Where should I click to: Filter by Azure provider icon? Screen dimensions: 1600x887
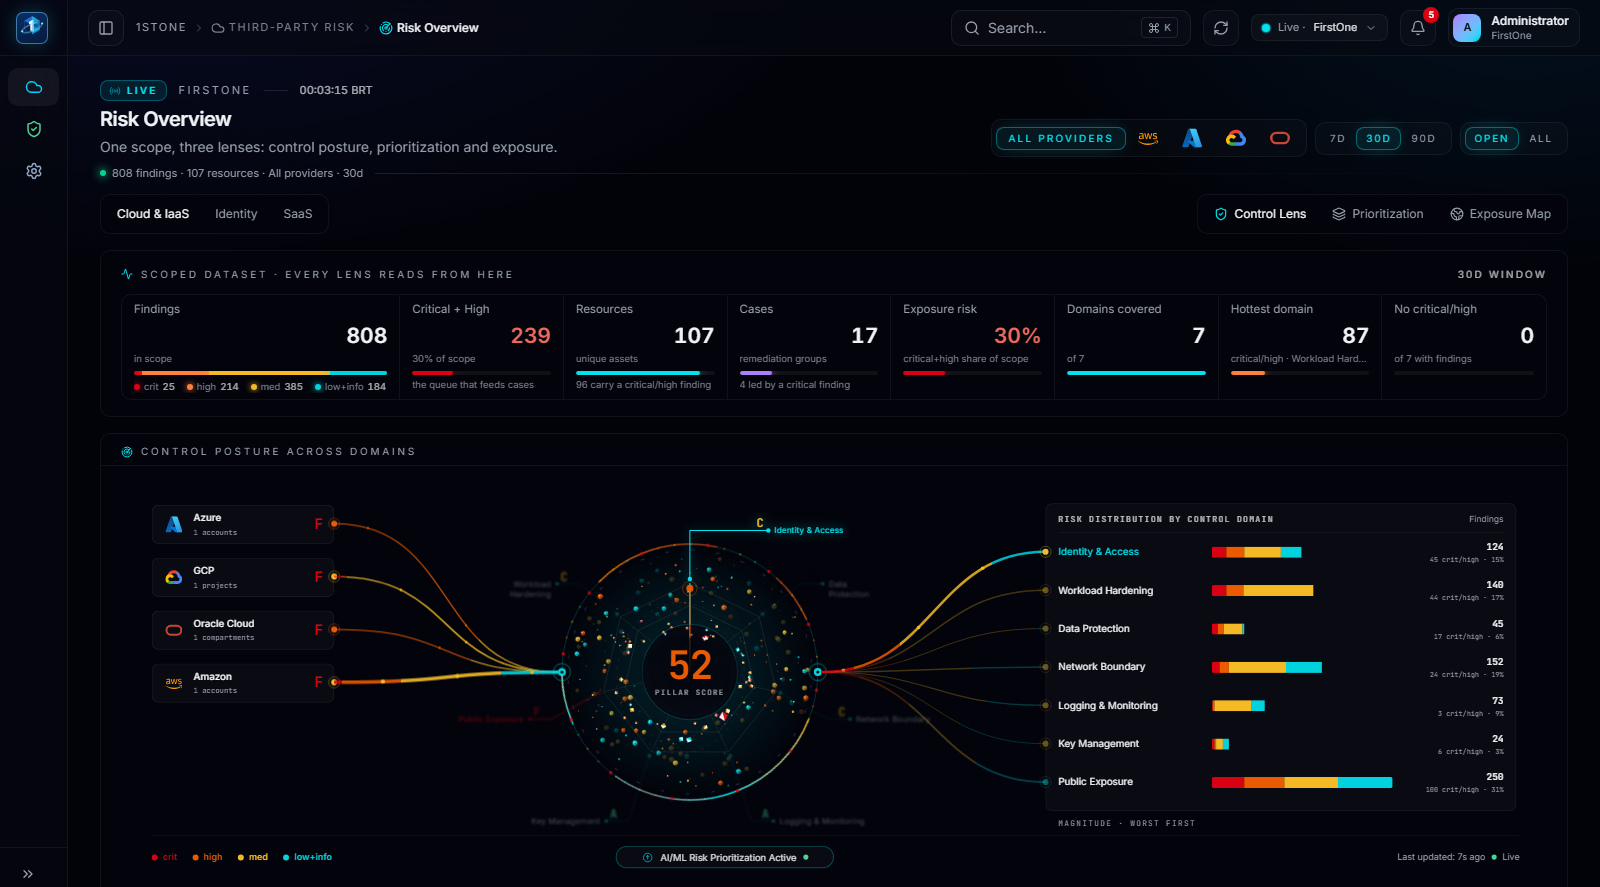tap(1192, 138)
